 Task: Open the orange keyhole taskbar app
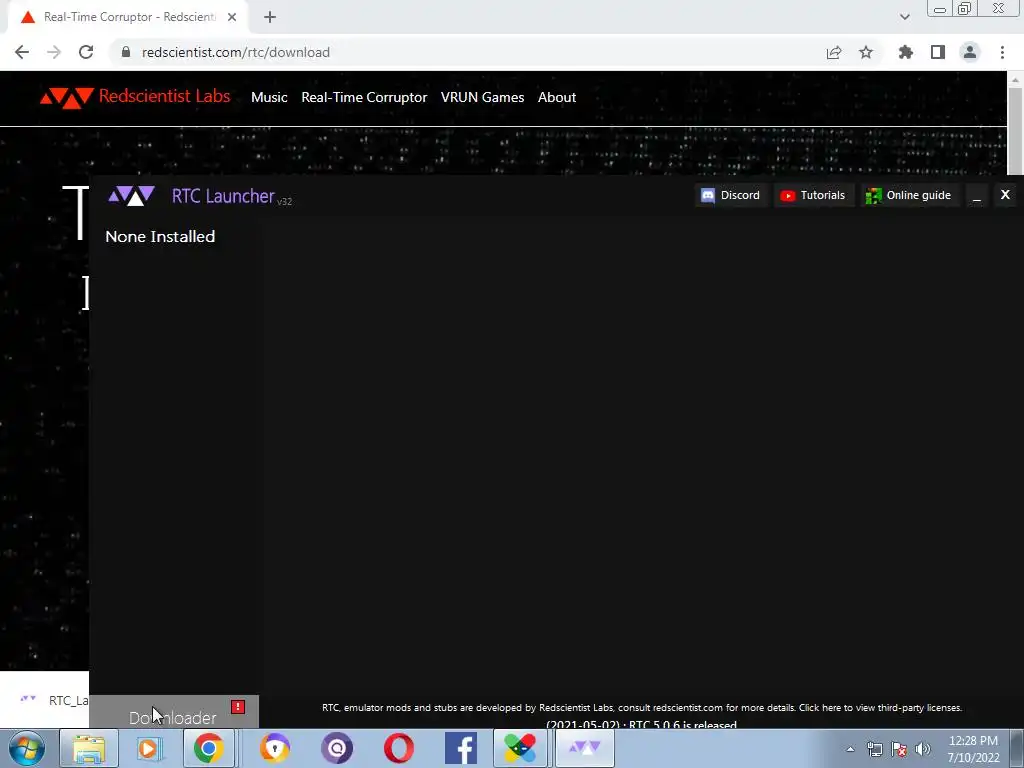274,748
